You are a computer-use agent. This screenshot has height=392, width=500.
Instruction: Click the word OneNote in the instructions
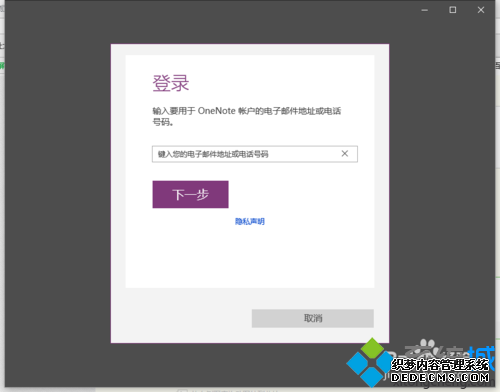(x=217, y=111)
